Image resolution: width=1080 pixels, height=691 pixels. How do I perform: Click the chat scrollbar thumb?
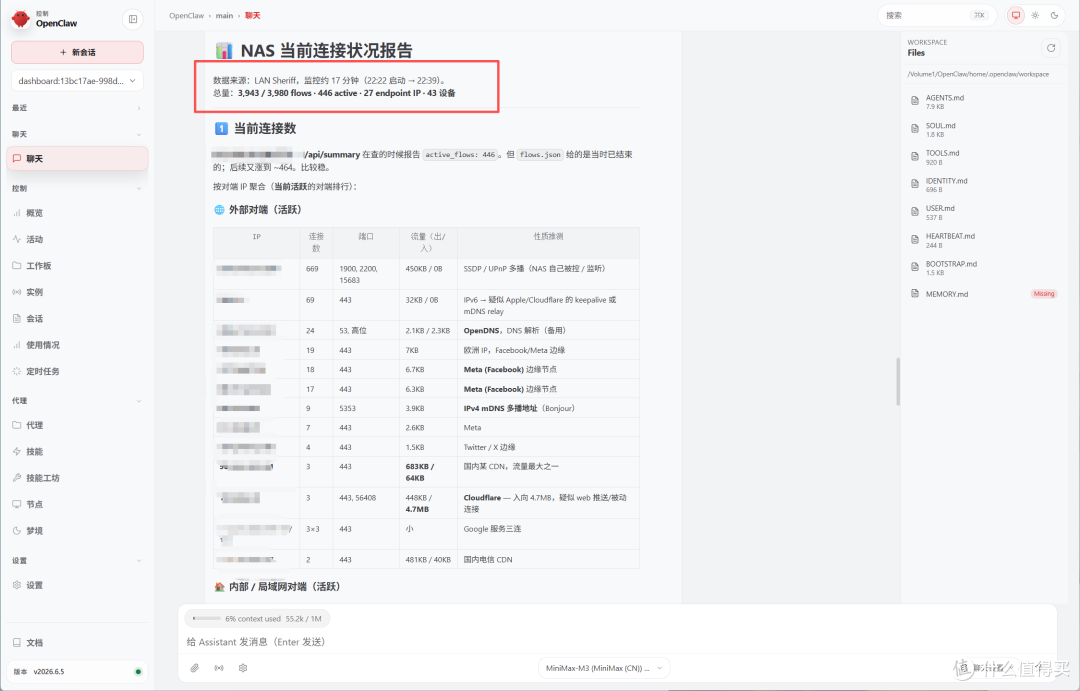[898, 381]
